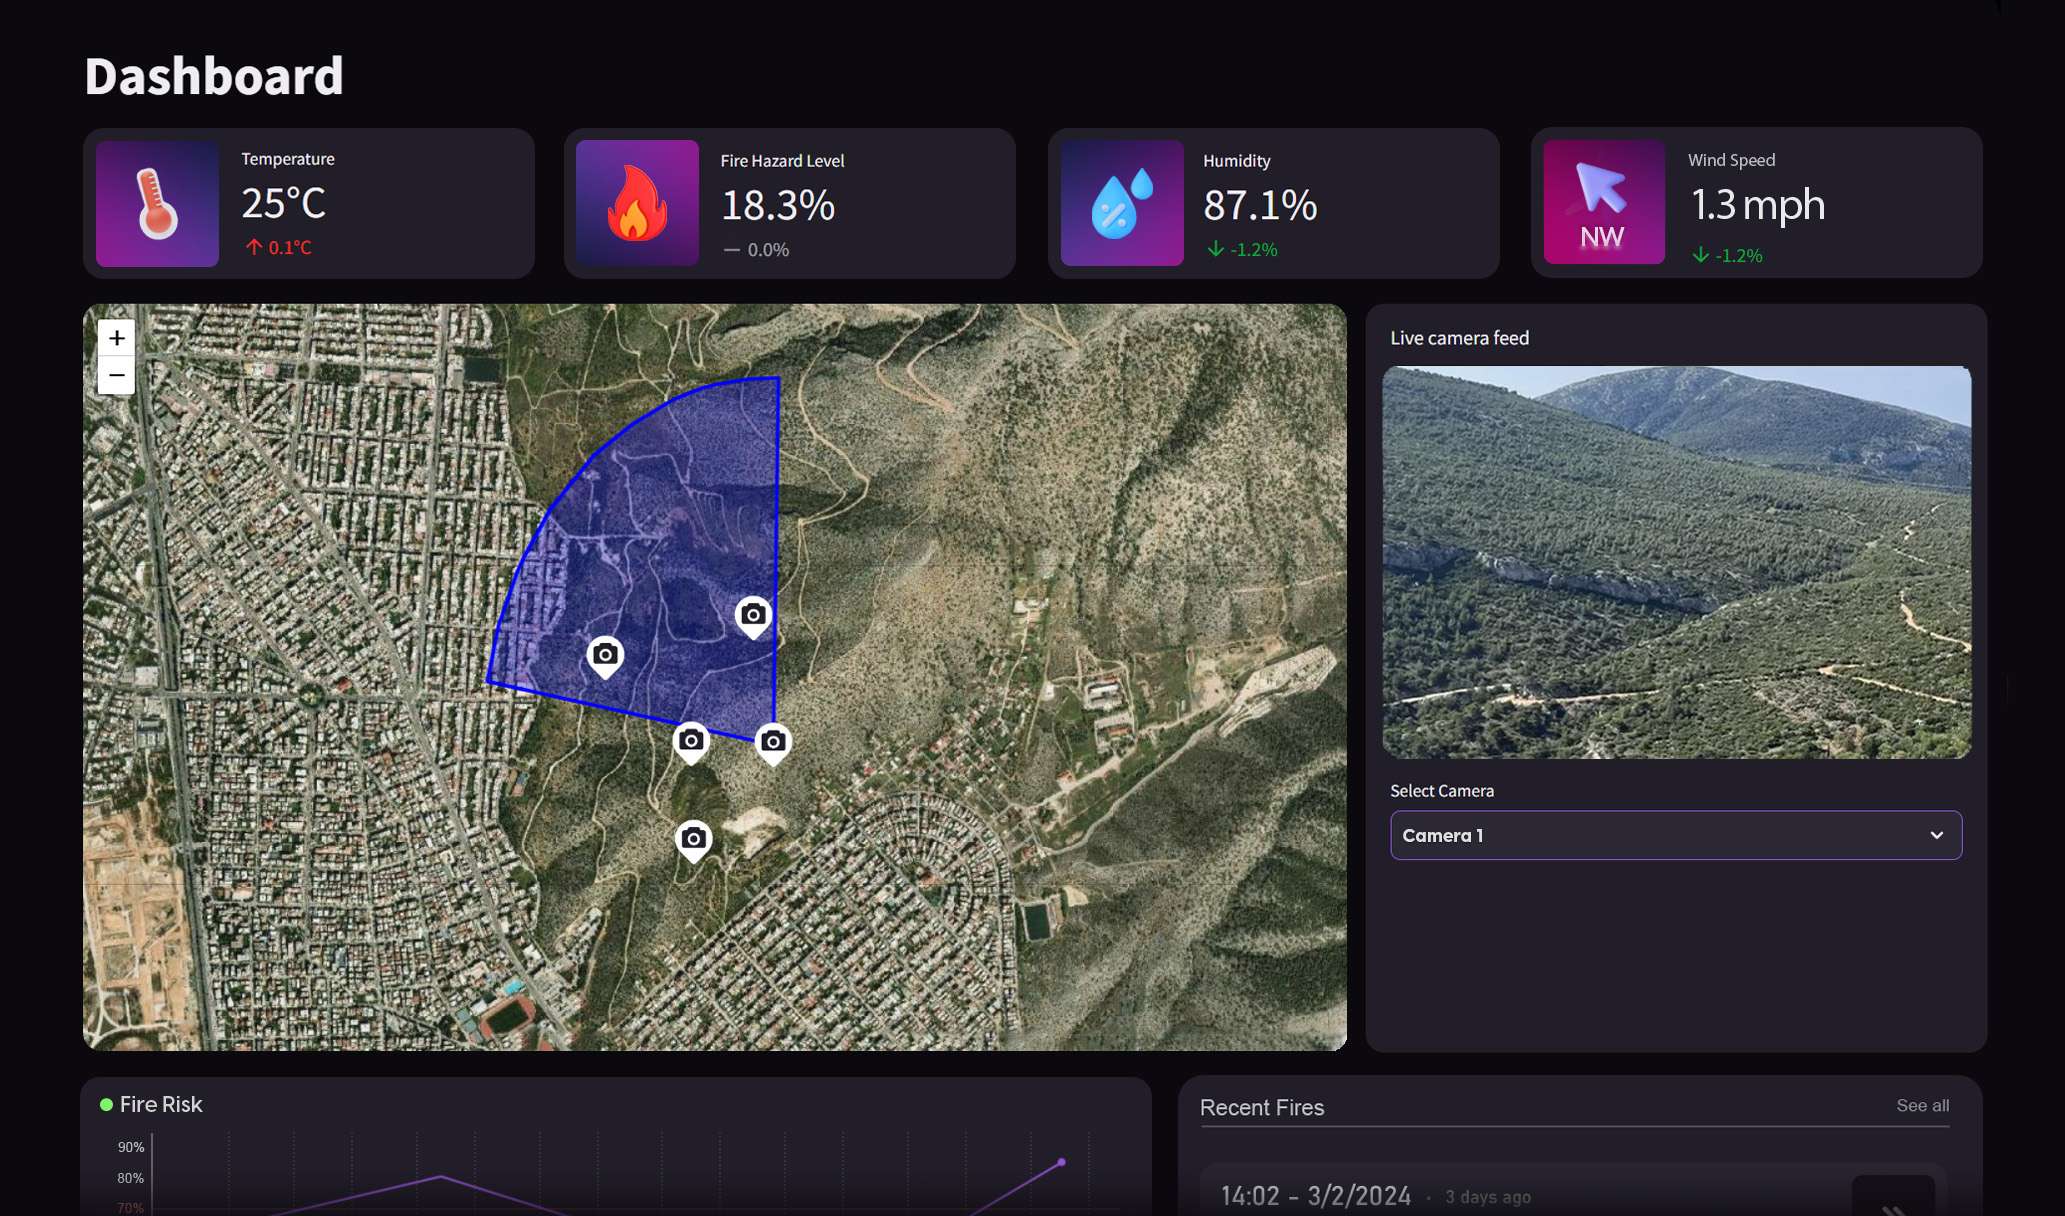
Task: Click the flame Fire Hazard Level icon
Action: click(637, 204)
